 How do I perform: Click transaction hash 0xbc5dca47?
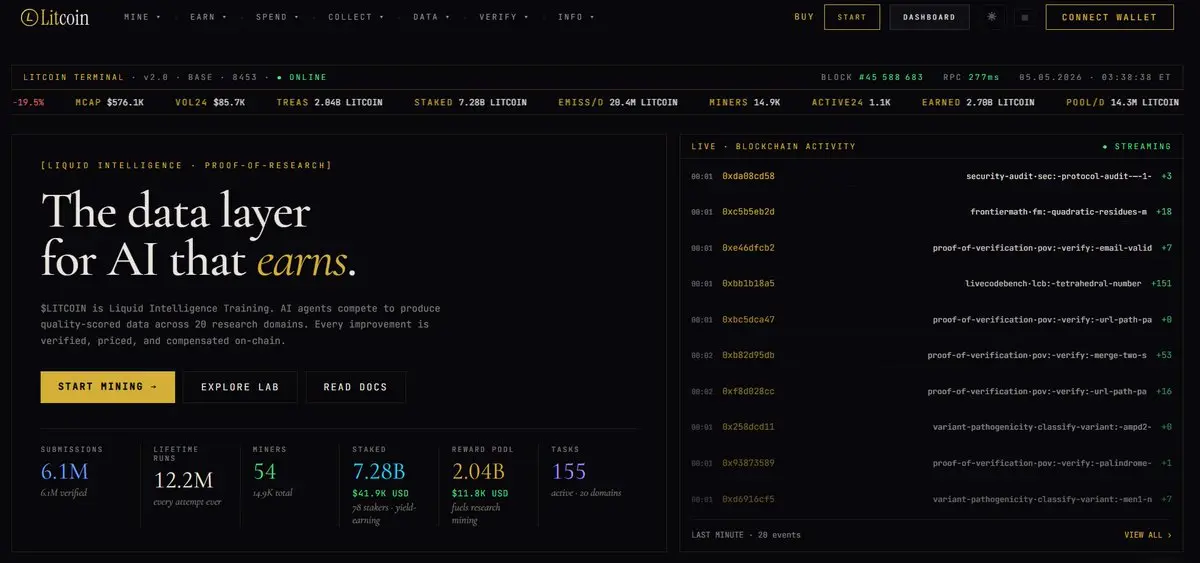pyautogui.click(x=748, y=320)
